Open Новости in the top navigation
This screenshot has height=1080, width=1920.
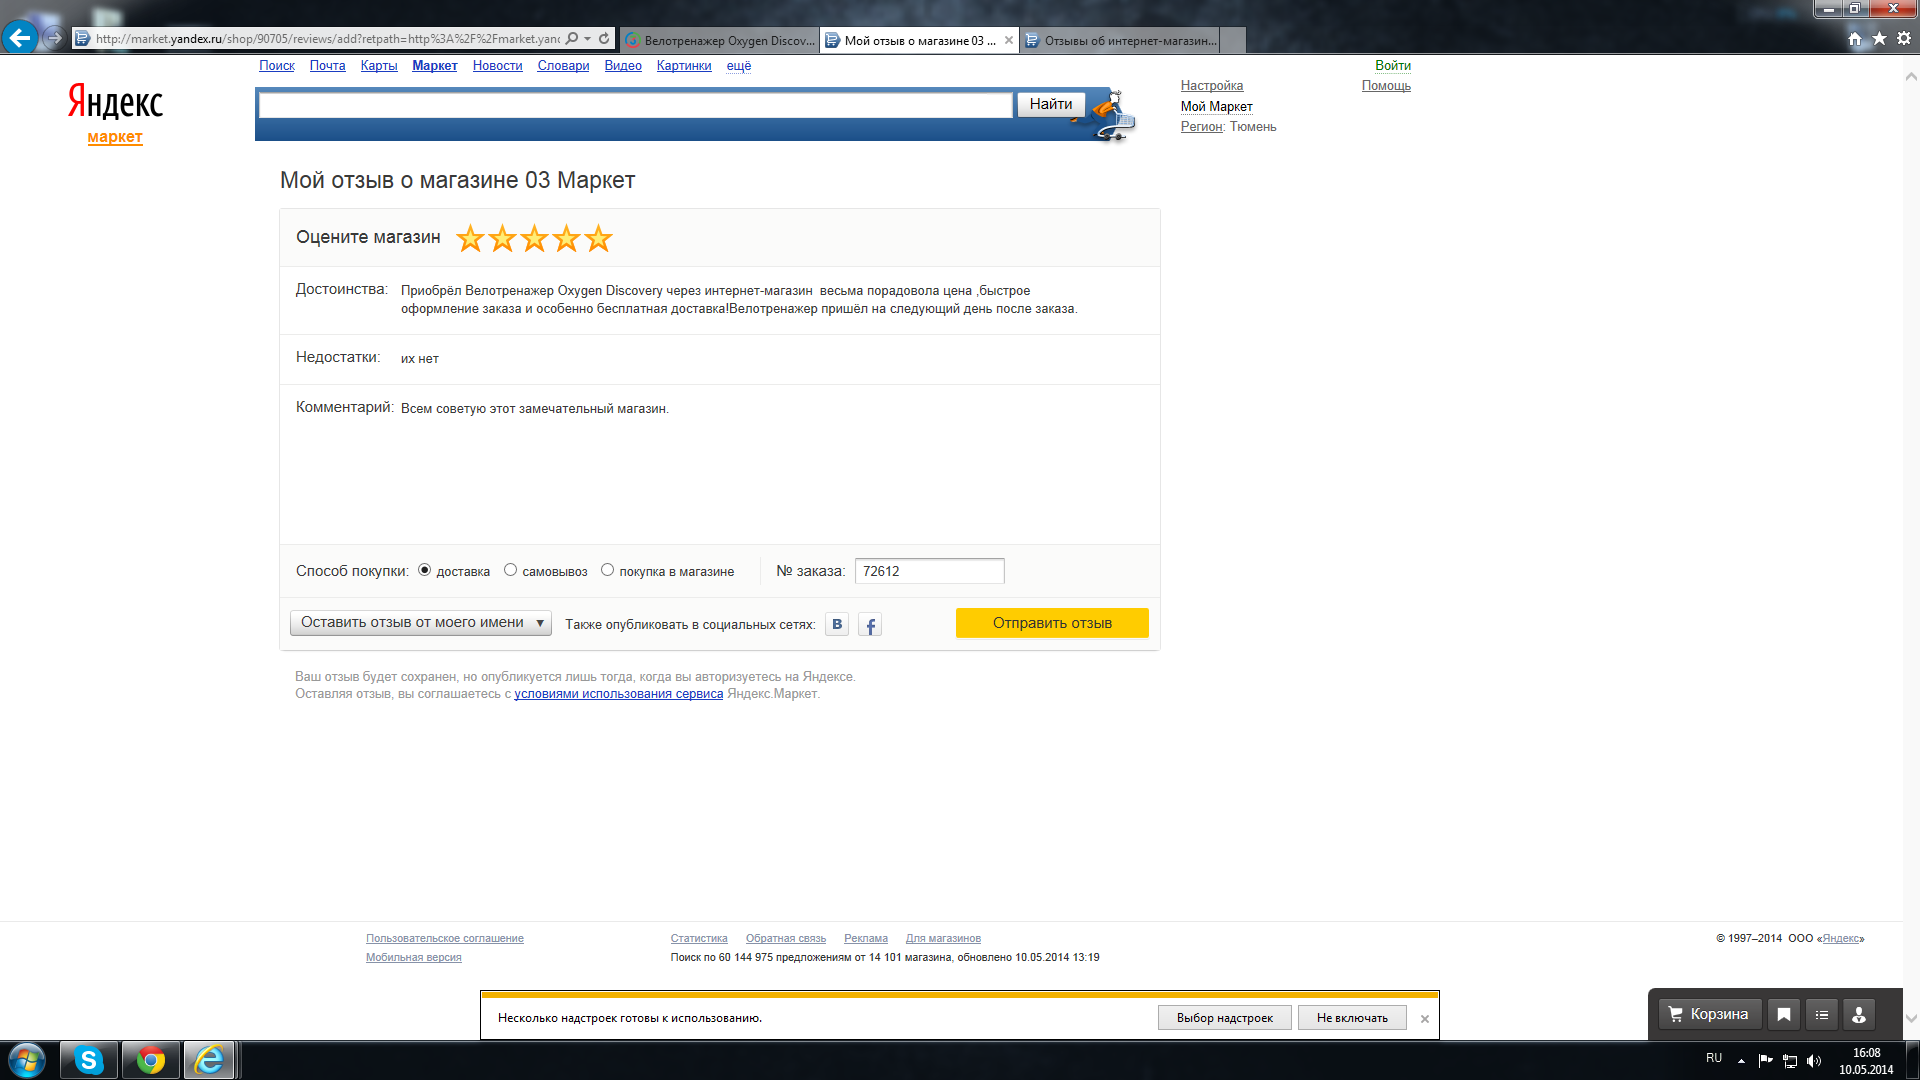(498, 66)
